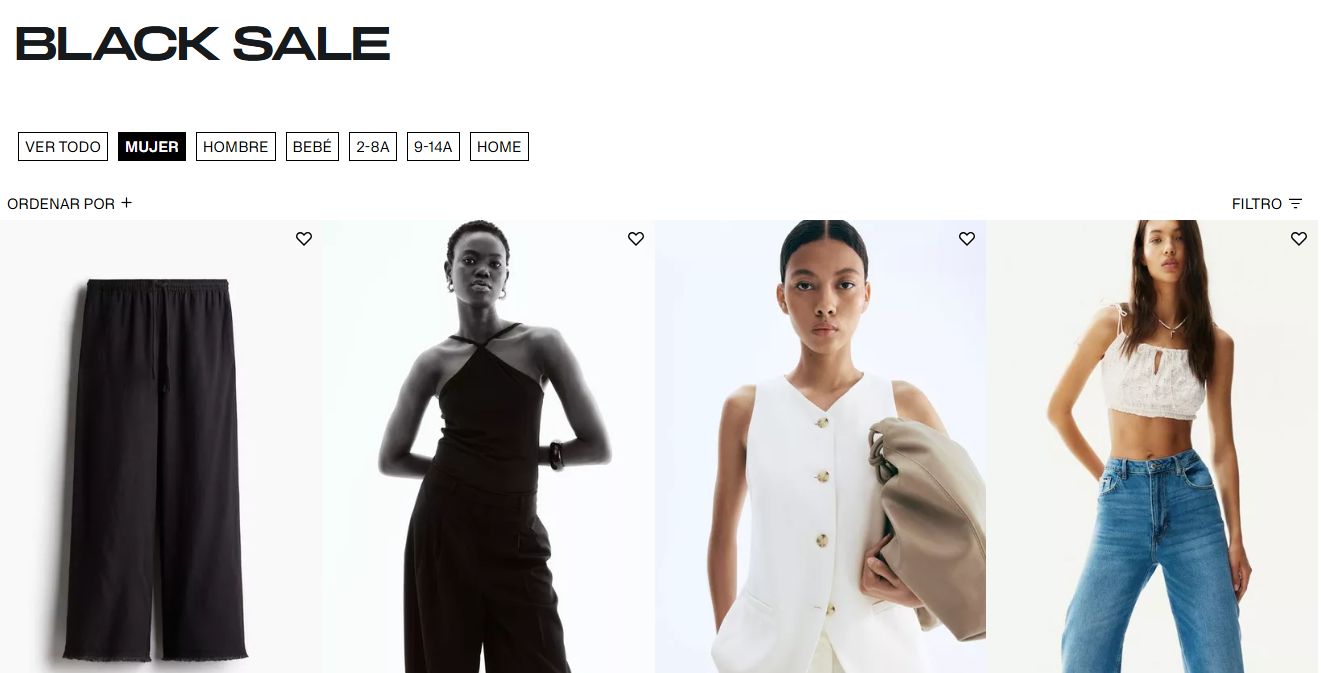
Task: Open the HOME category
Action: (x=499, y=147)
